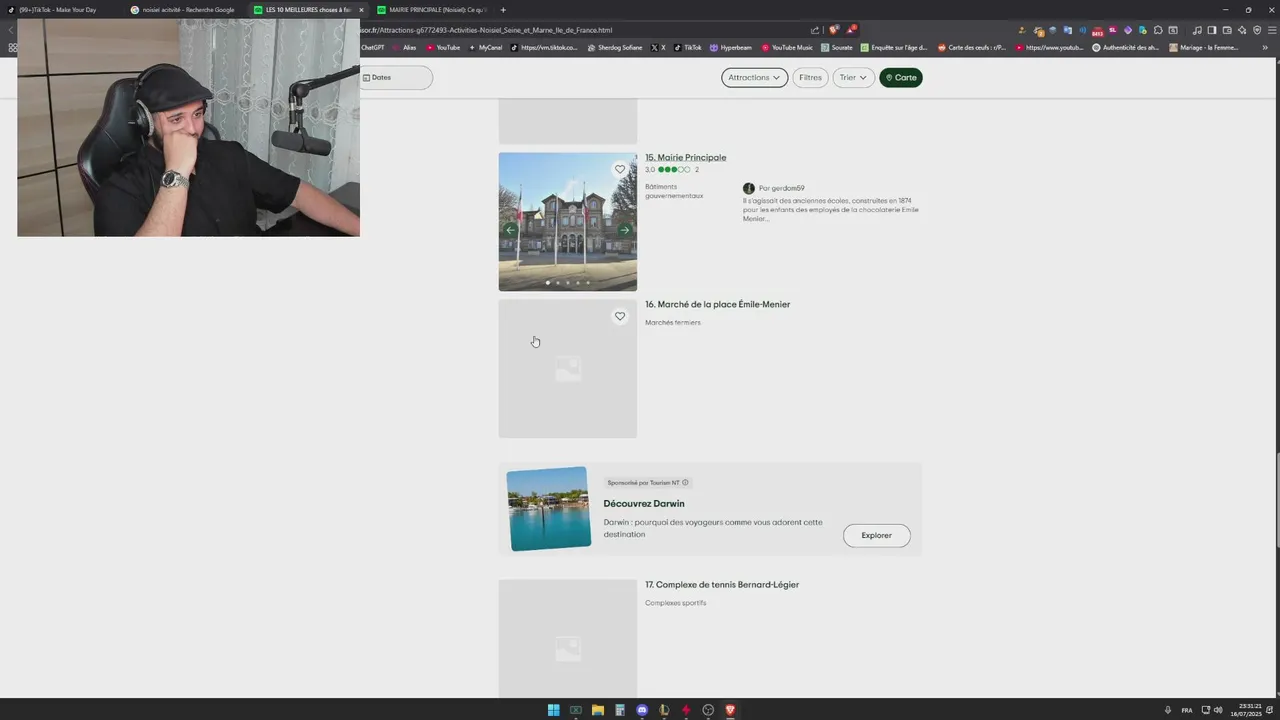Viewport: 1280px width, 720px height.
Task: Open the Trier sort dropdown
Action: tap(853, 77)
